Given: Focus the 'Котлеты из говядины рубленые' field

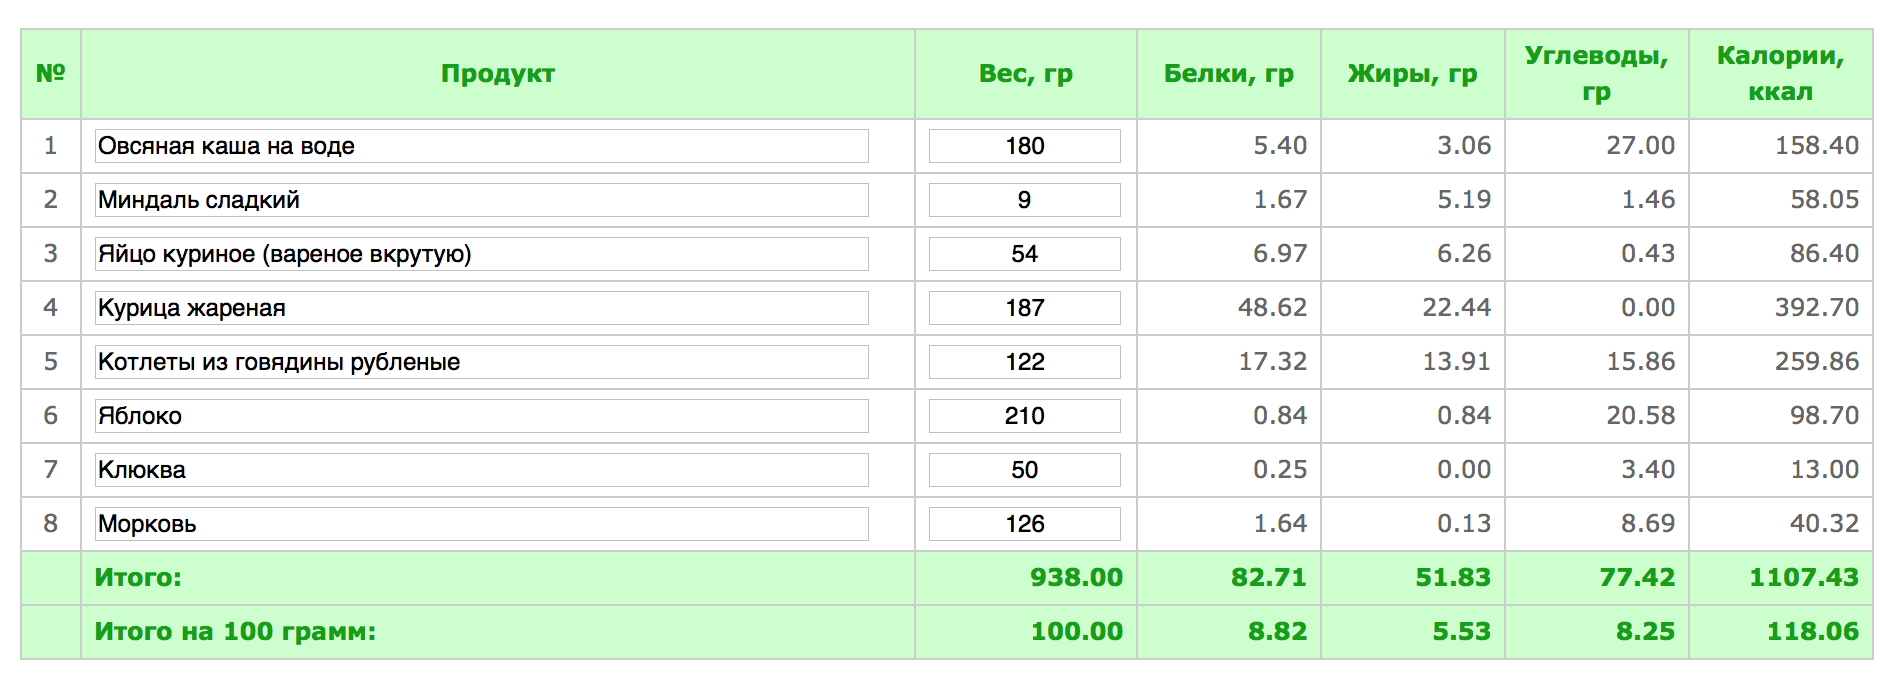Looking at the screenshot, I should [481, 362].
